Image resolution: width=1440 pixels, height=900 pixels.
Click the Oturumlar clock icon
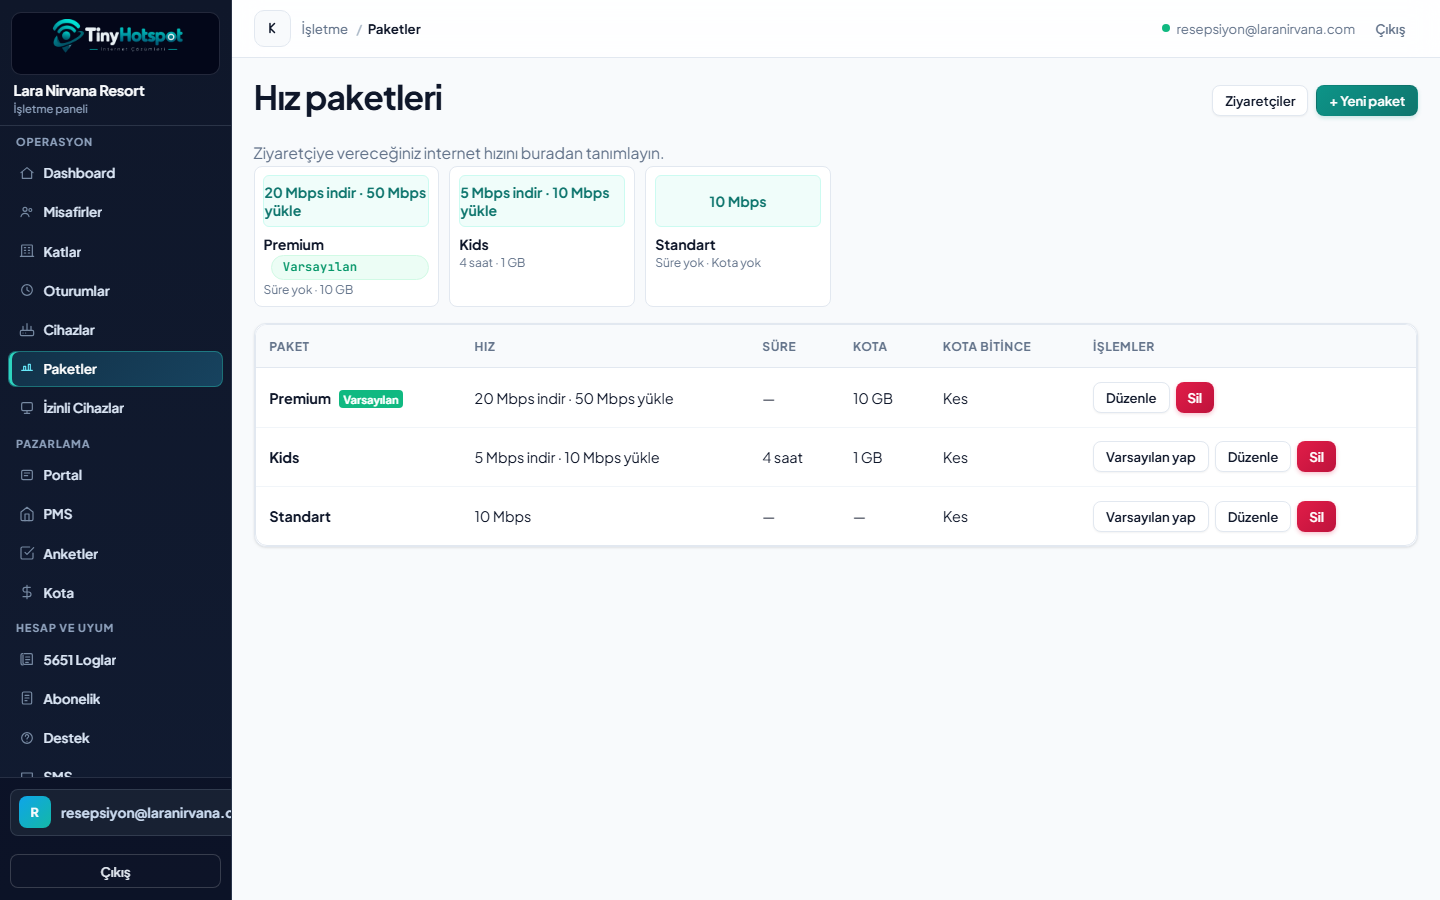click(x=27, y=291)
